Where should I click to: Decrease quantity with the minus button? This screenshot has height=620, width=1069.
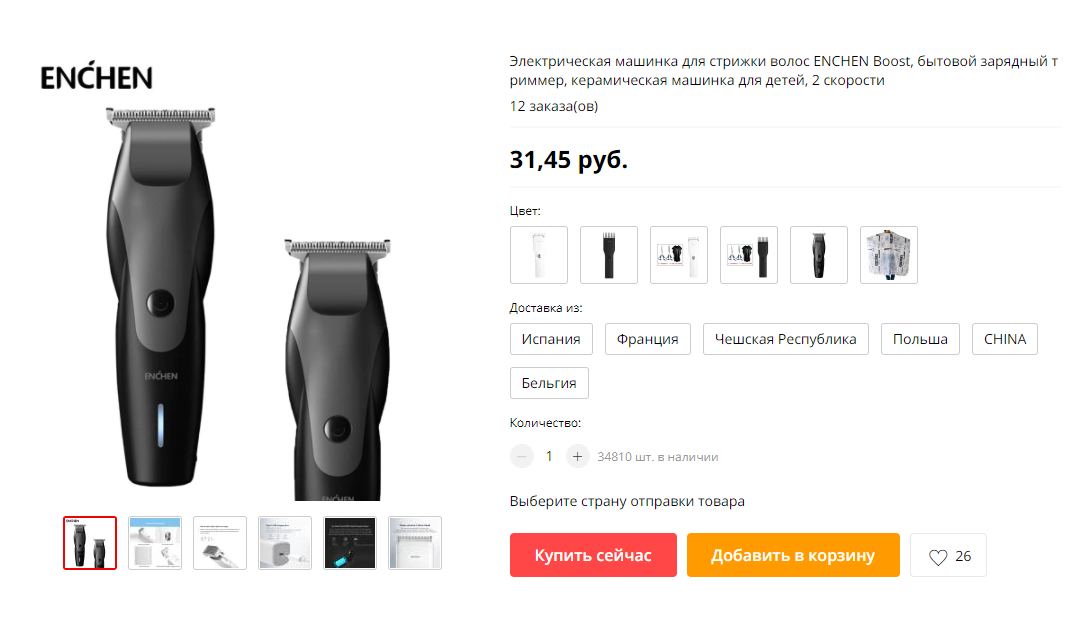(522, 456)
